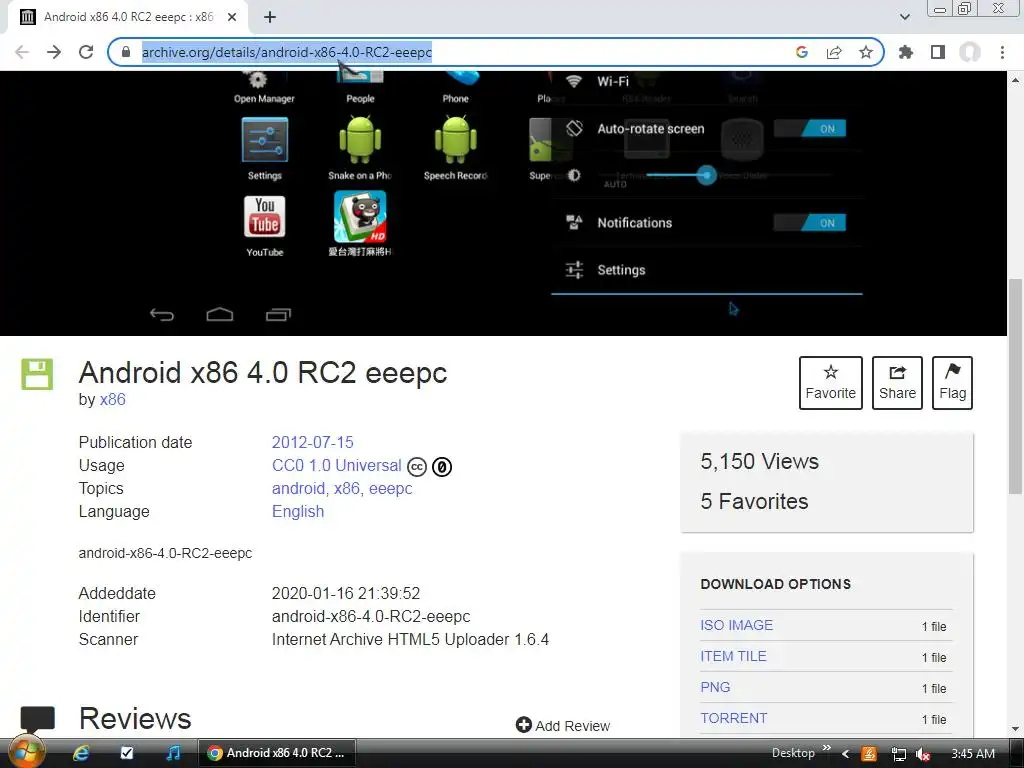Image resolution: width=1024 pixels, height=768 pixels.
Task: Go forward with browser arrow
Action: tap(54, 52)
